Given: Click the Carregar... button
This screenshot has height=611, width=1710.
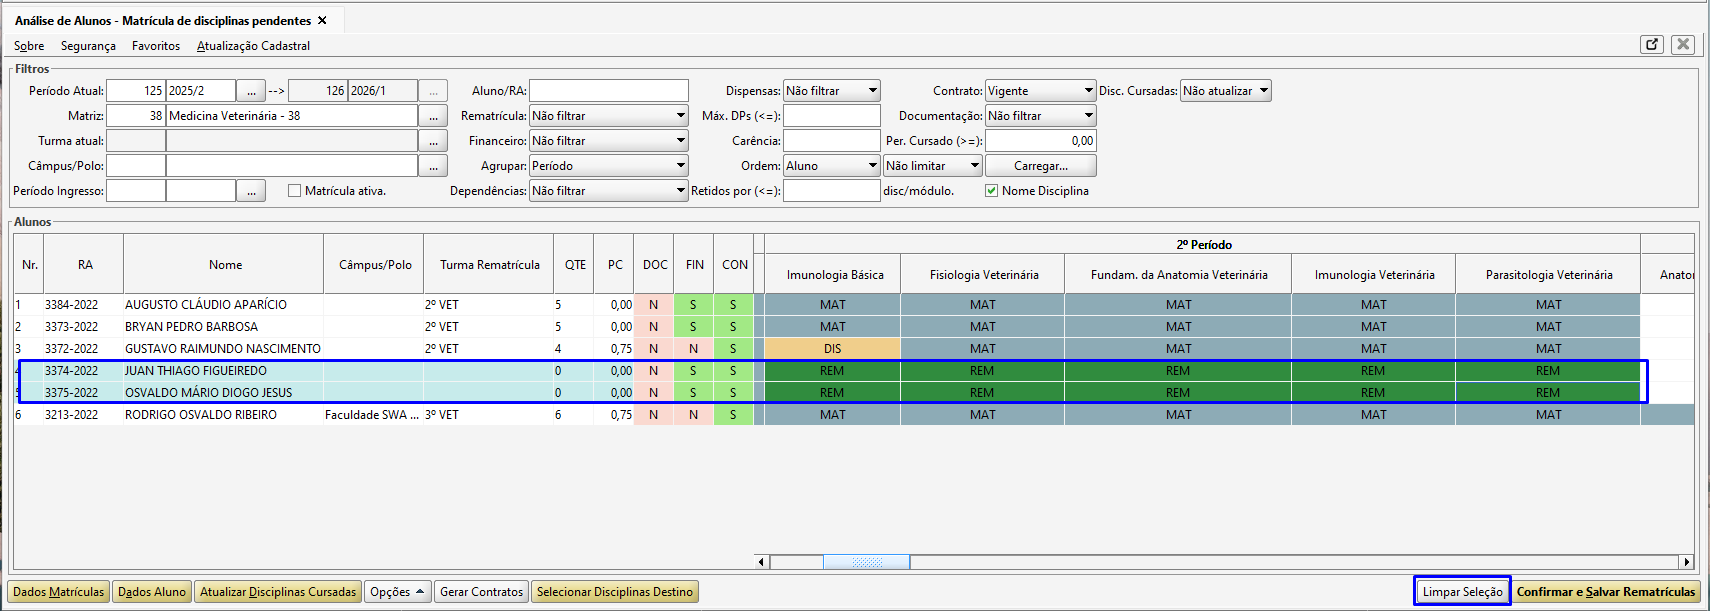Looking at the screenshot, I should 1041,166.
